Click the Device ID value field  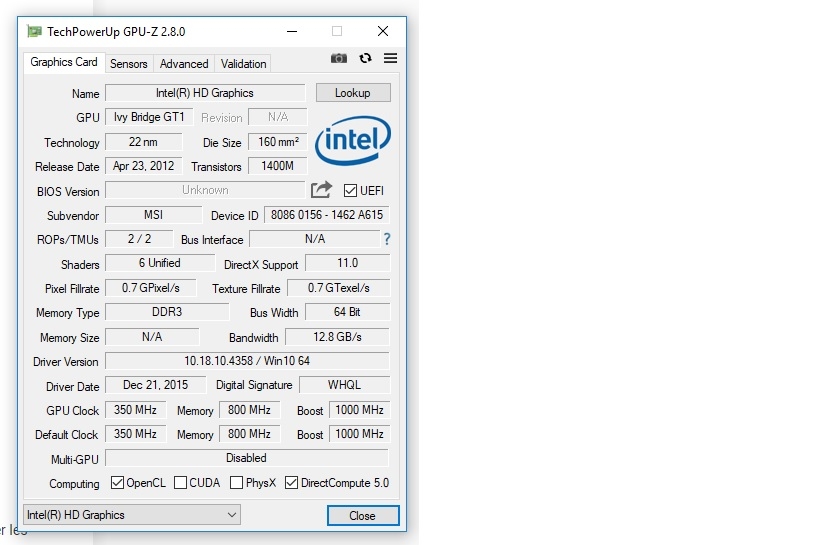[x=326, y=215]
